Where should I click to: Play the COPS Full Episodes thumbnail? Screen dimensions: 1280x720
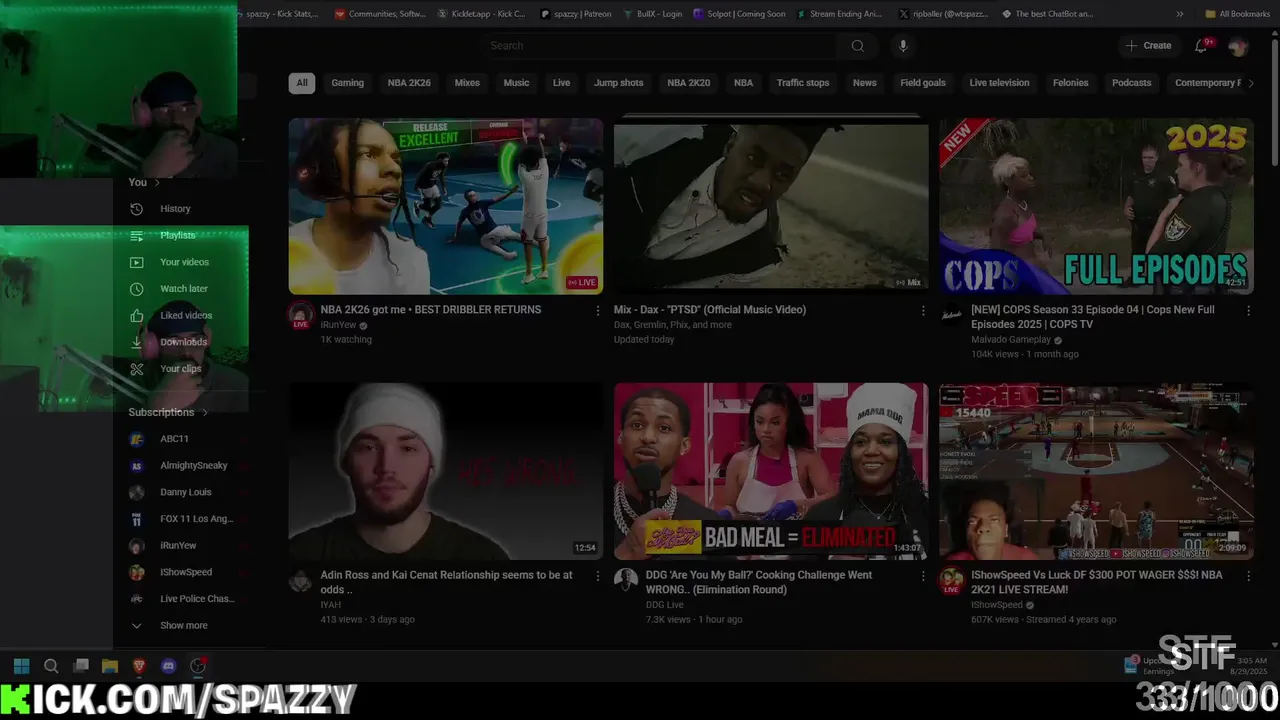point(1096,206)
